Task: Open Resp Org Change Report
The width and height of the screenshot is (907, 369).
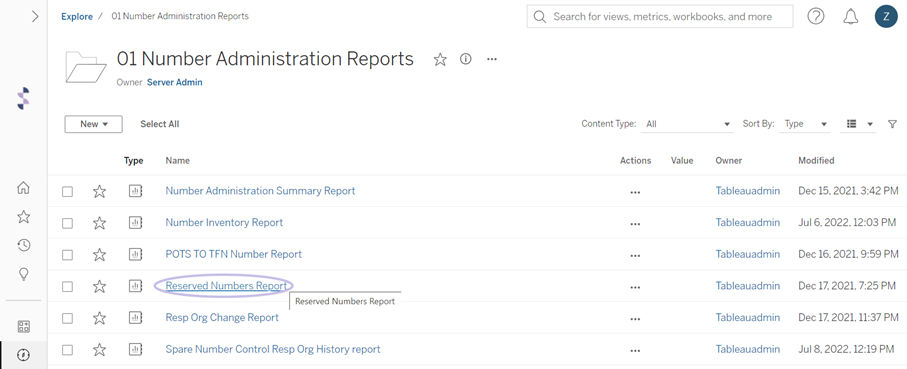Action: click(222, 318)
